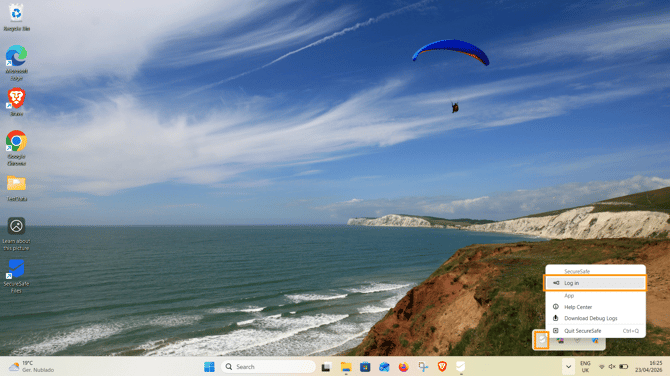The width and height of the screenshot is (670, 376).
Task: Select the SecureSafe Files desktop shortcut
Action: click(16, 276)
